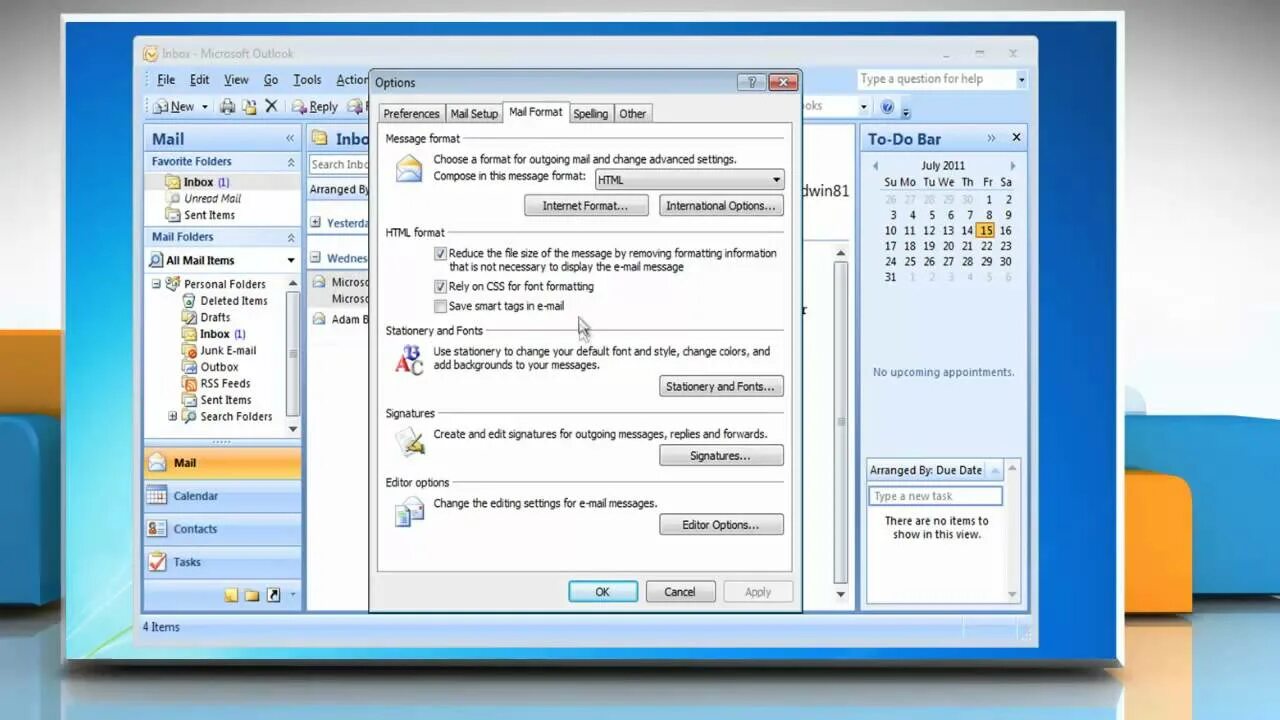Switch to the Mail Setup tab
The image size is (1280, 720).
coord(474,114)
